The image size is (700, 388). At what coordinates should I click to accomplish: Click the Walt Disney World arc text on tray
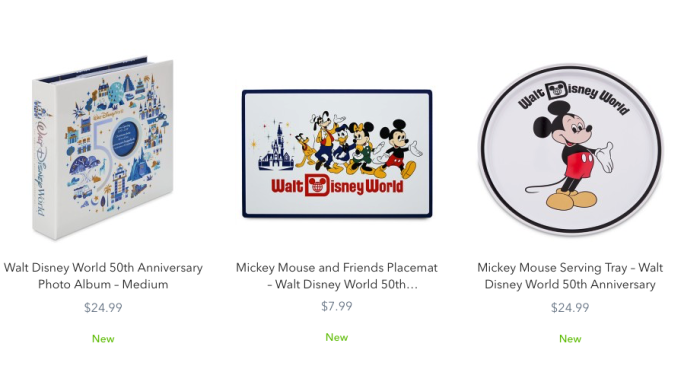[574, 97]
